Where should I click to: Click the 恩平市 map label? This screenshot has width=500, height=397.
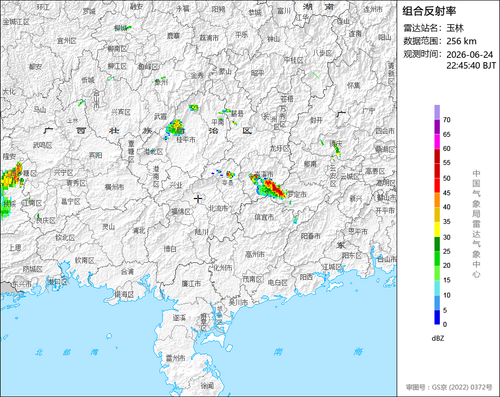click(358, 231)
